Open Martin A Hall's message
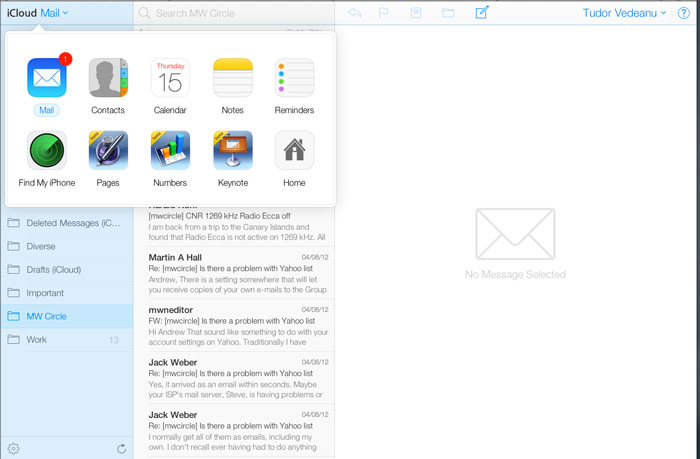This screenshot has height=459, width=700. coord(234,273)
